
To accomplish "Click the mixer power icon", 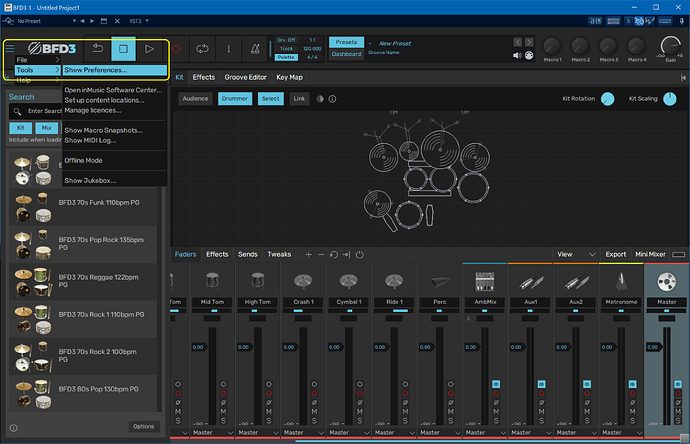I will (360, 255).
